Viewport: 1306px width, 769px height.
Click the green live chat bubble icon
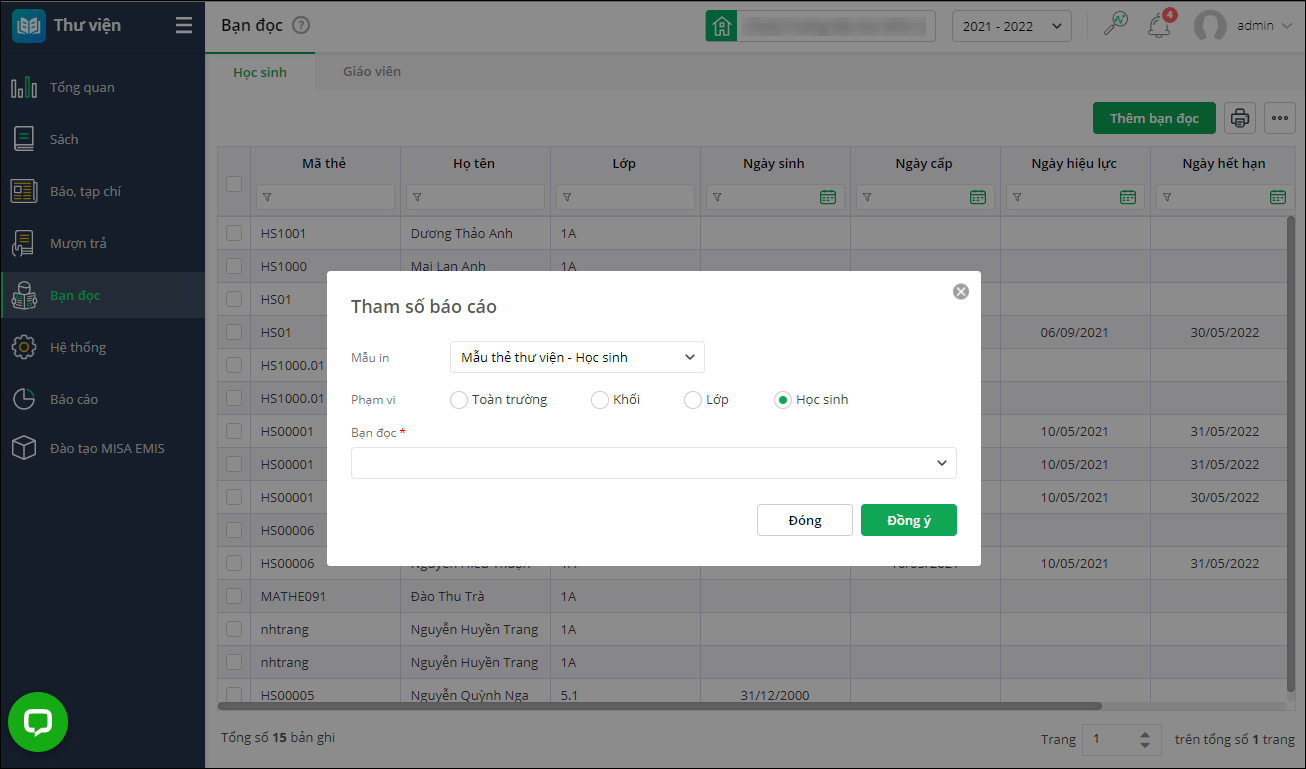(38, 722)
